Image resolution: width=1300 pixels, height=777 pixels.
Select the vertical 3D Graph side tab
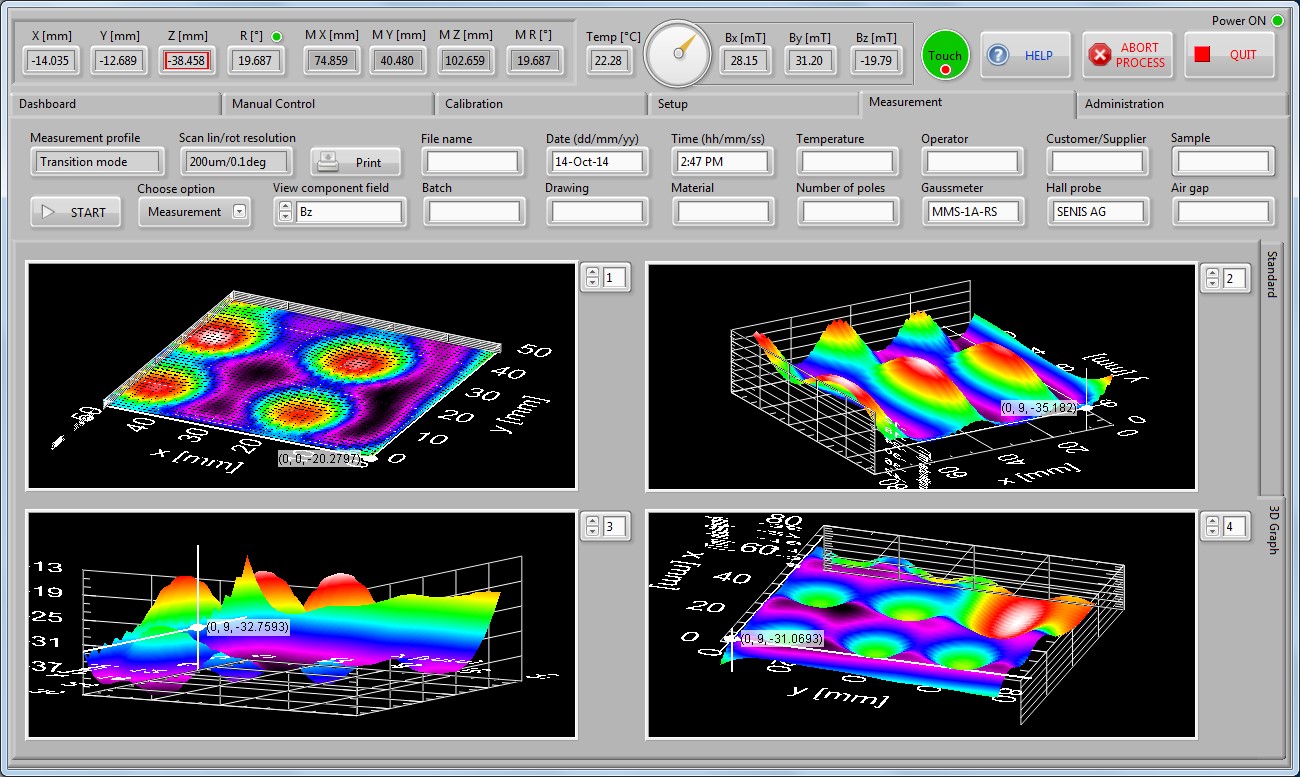tap(1272, 529)
